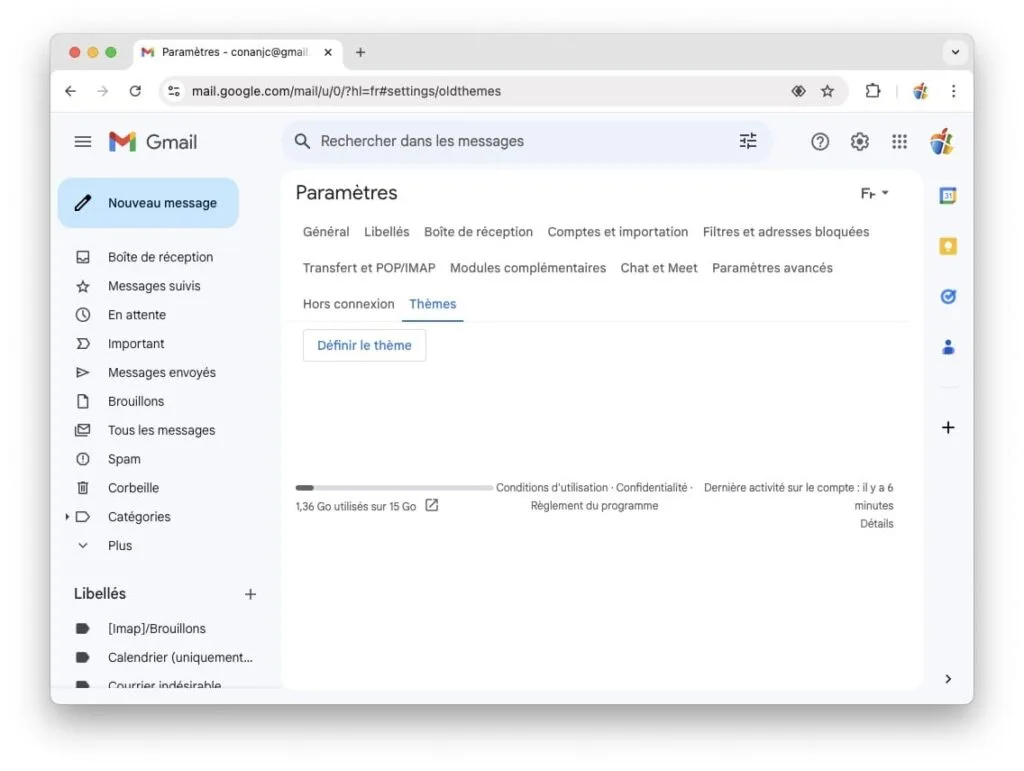Show search options sliders icon
The height and width of the screenshot is (771, 1024).
(x=748, y=141)
